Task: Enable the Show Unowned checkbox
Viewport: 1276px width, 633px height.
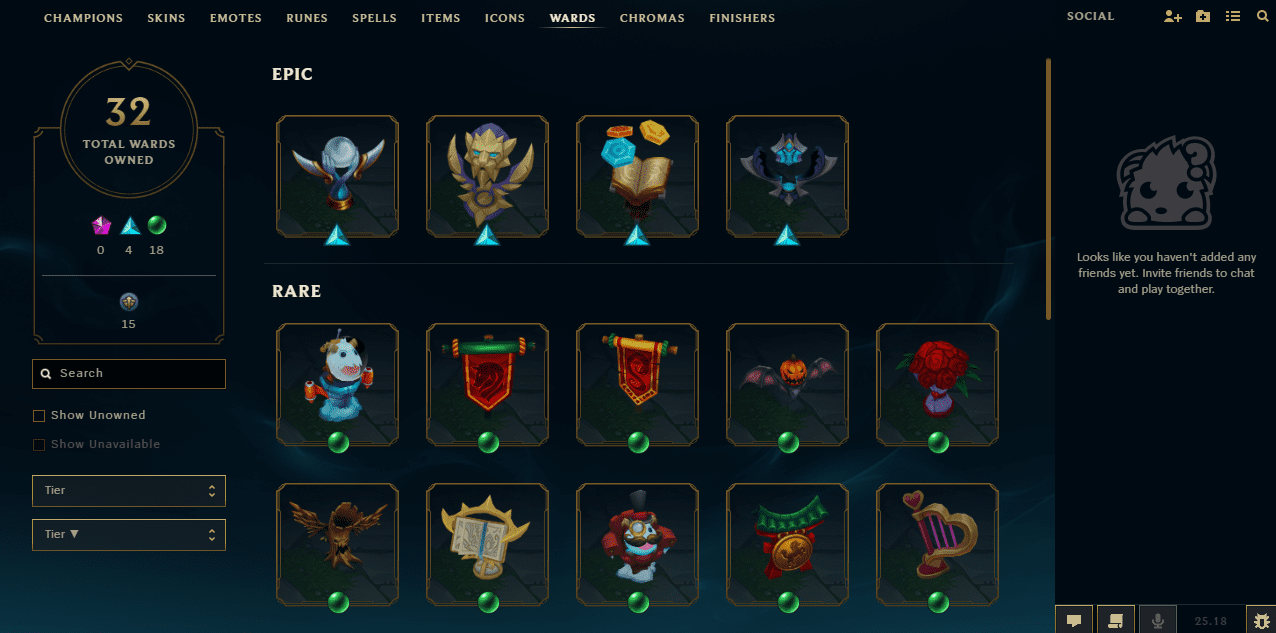Action: click(39, 416)
